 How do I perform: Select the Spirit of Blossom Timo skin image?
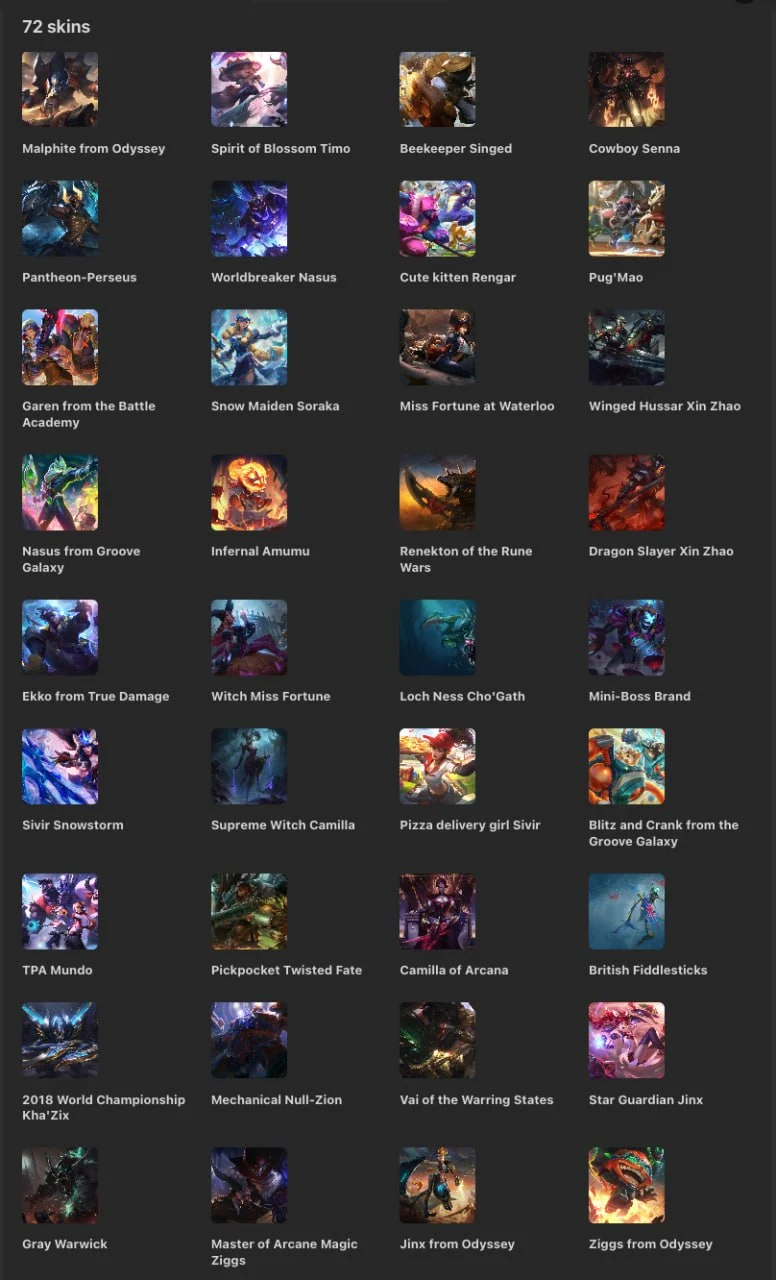click(249, 90)
